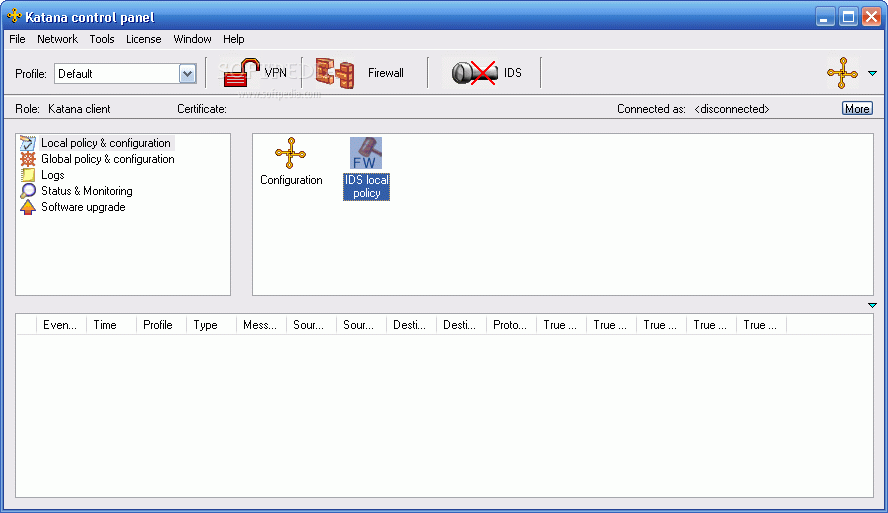Select Logs in the tree

(x=53, y=175)
